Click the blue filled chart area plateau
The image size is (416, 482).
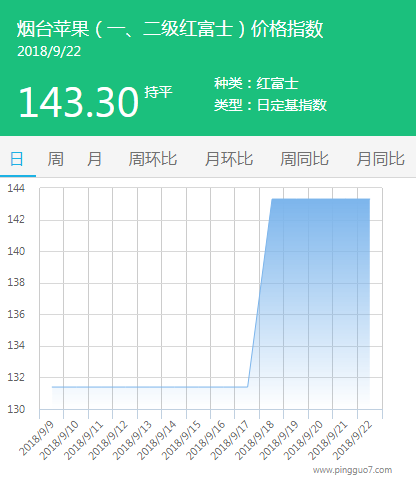[x=320, y=300]
